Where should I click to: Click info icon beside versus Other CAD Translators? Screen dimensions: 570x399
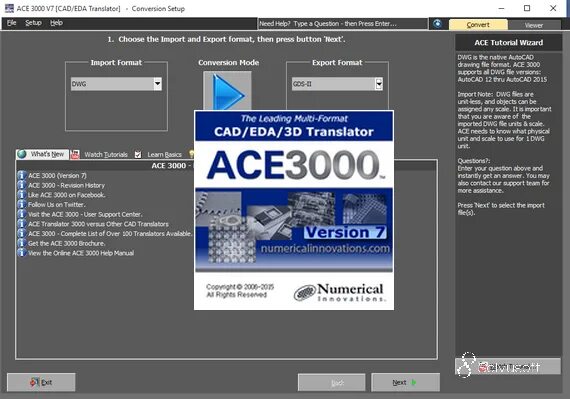click(x=21, y=224)
